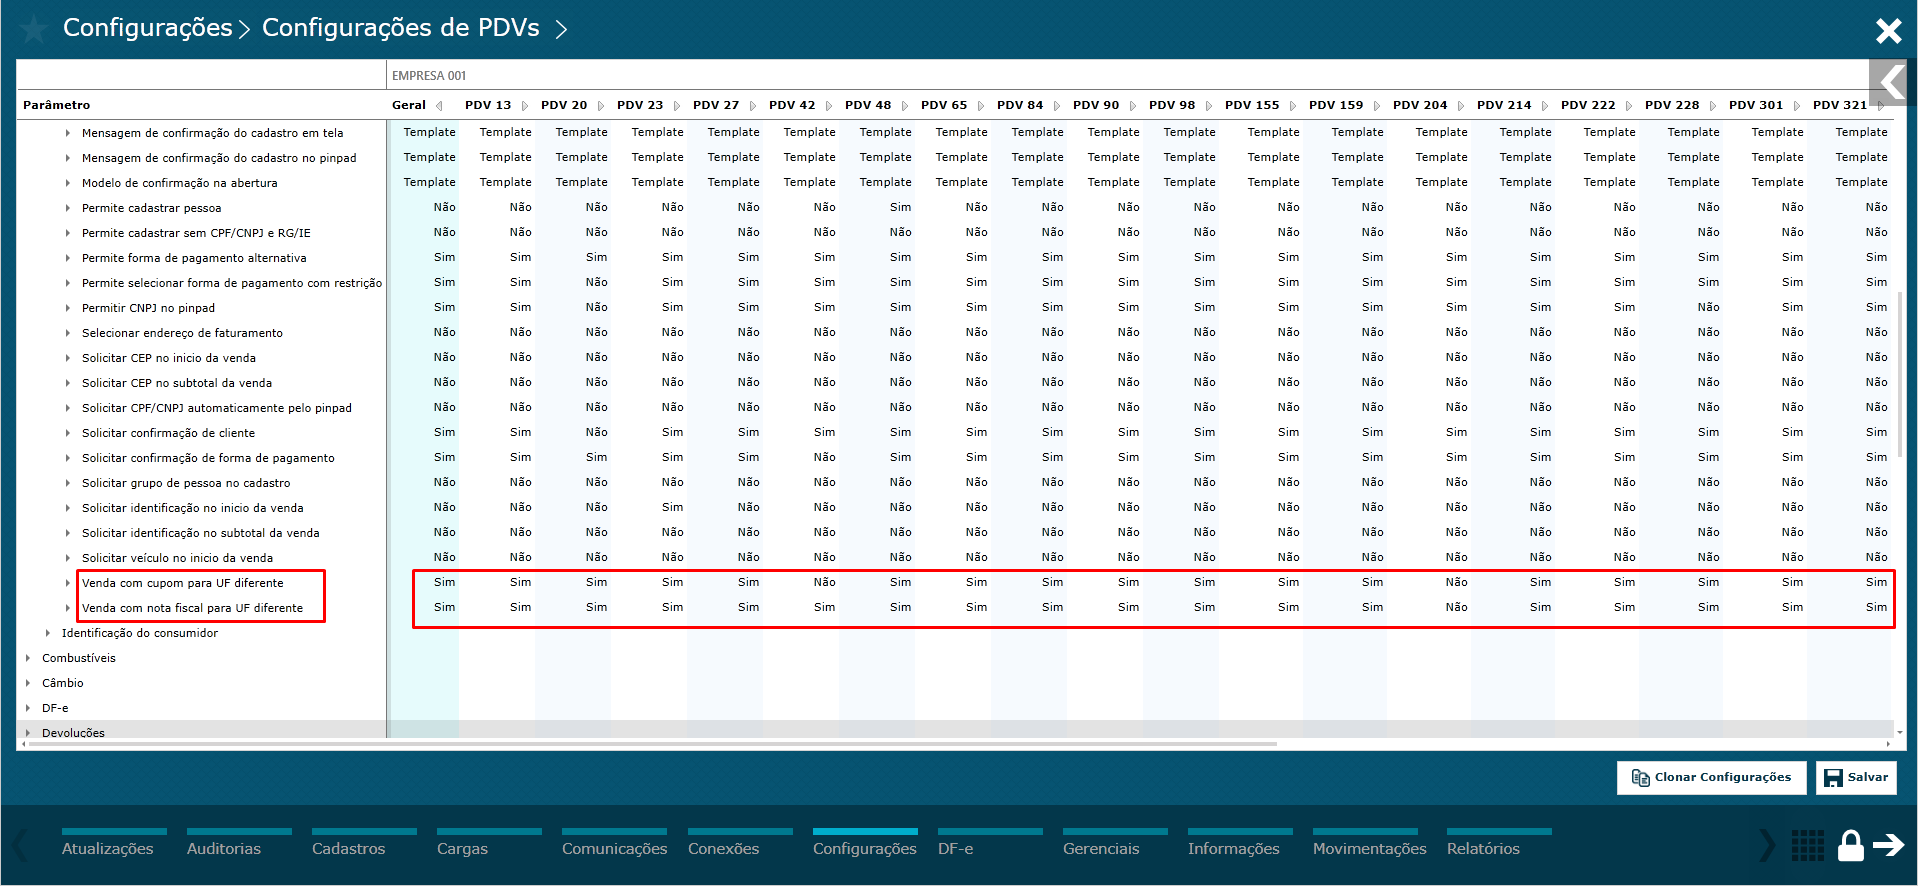Screen dimensions: 1918x886
Task: Select the Solicitar veículo no inicio da venda row
Action: click(x=177, y=558)
